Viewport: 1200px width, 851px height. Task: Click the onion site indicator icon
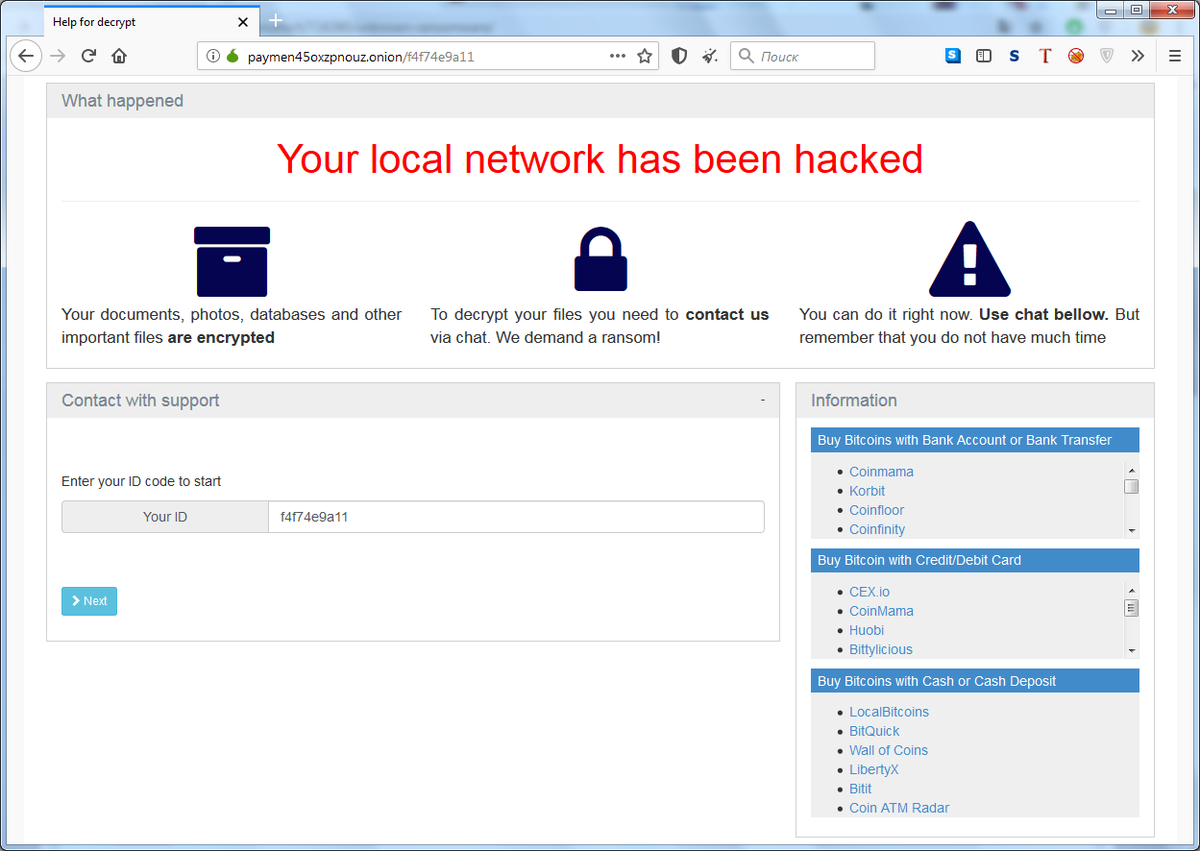click(x=232, y=56)
